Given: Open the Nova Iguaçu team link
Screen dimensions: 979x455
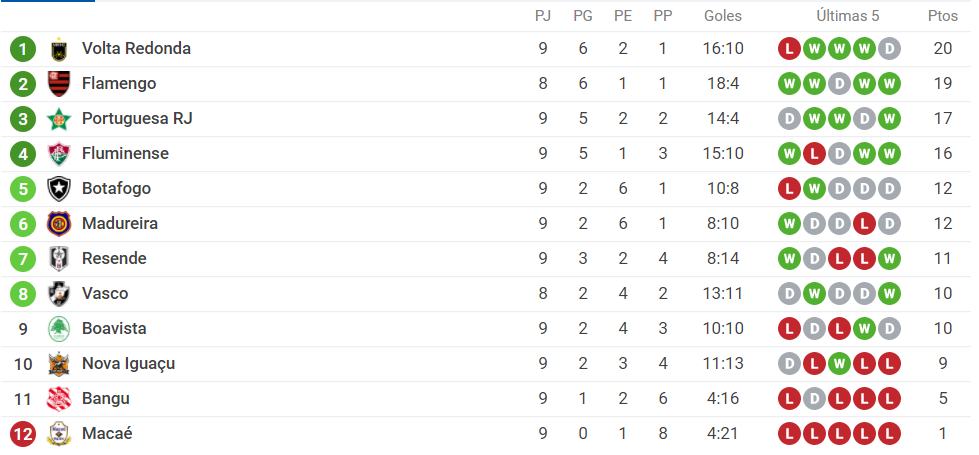Looking at the screenshot, I should click(x=129, y=363).
